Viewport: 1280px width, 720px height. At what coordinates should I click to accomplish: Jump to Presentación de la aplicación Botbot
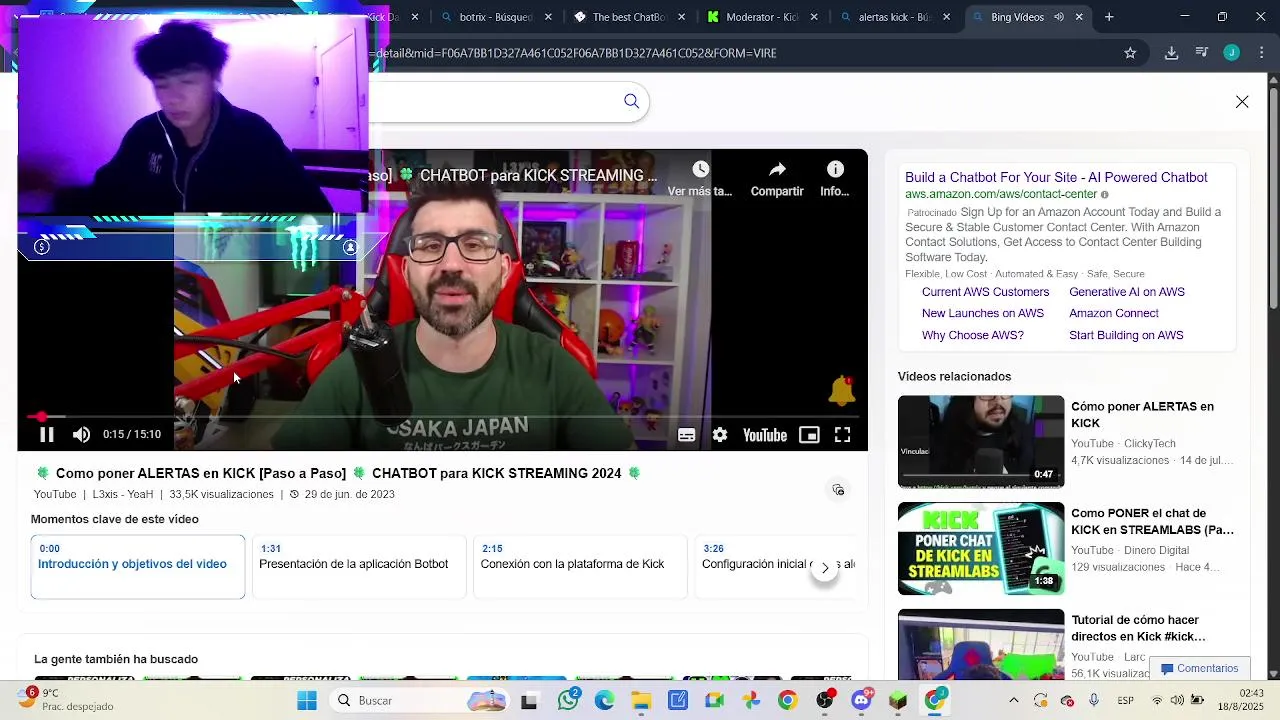tap(357, 567)
